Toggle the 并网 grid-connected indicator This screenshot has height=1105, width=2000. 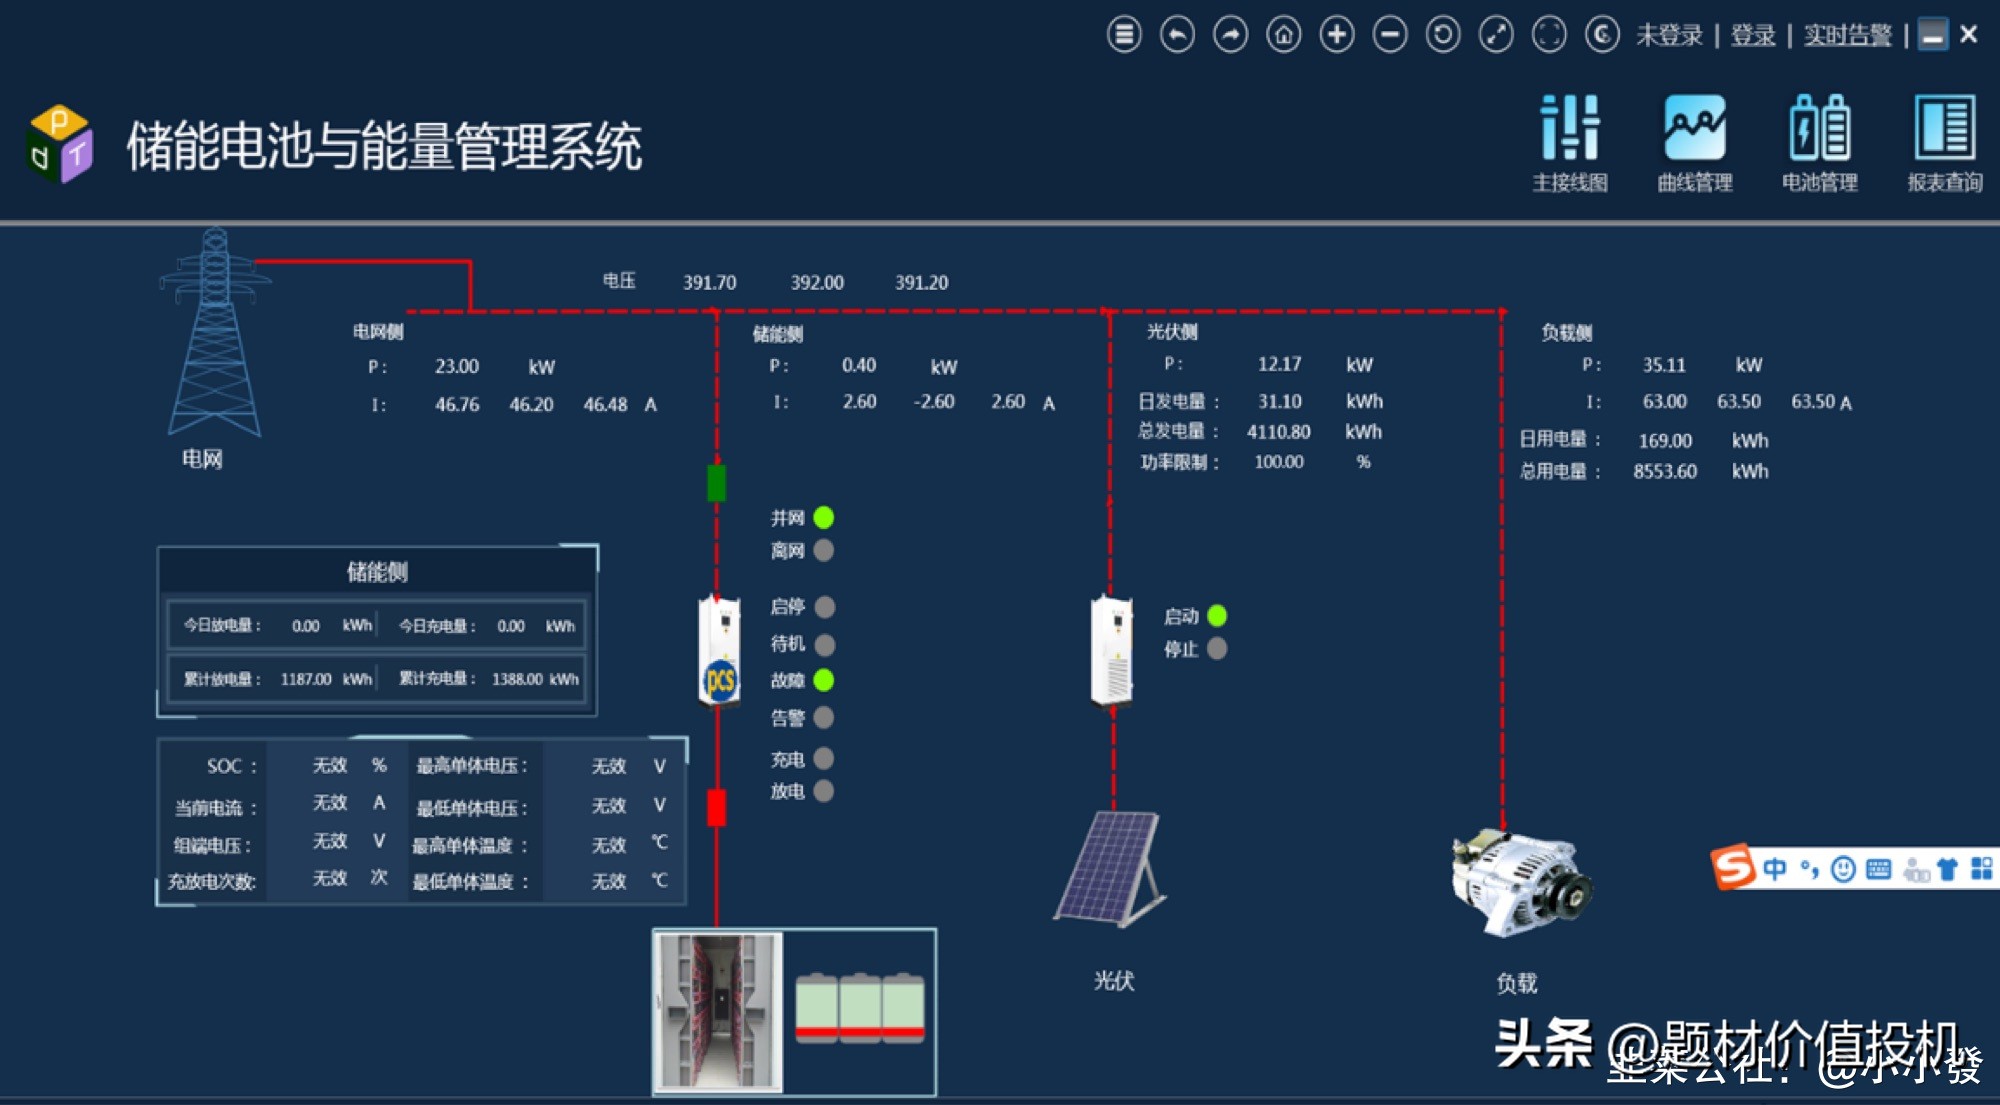(823, 518)
